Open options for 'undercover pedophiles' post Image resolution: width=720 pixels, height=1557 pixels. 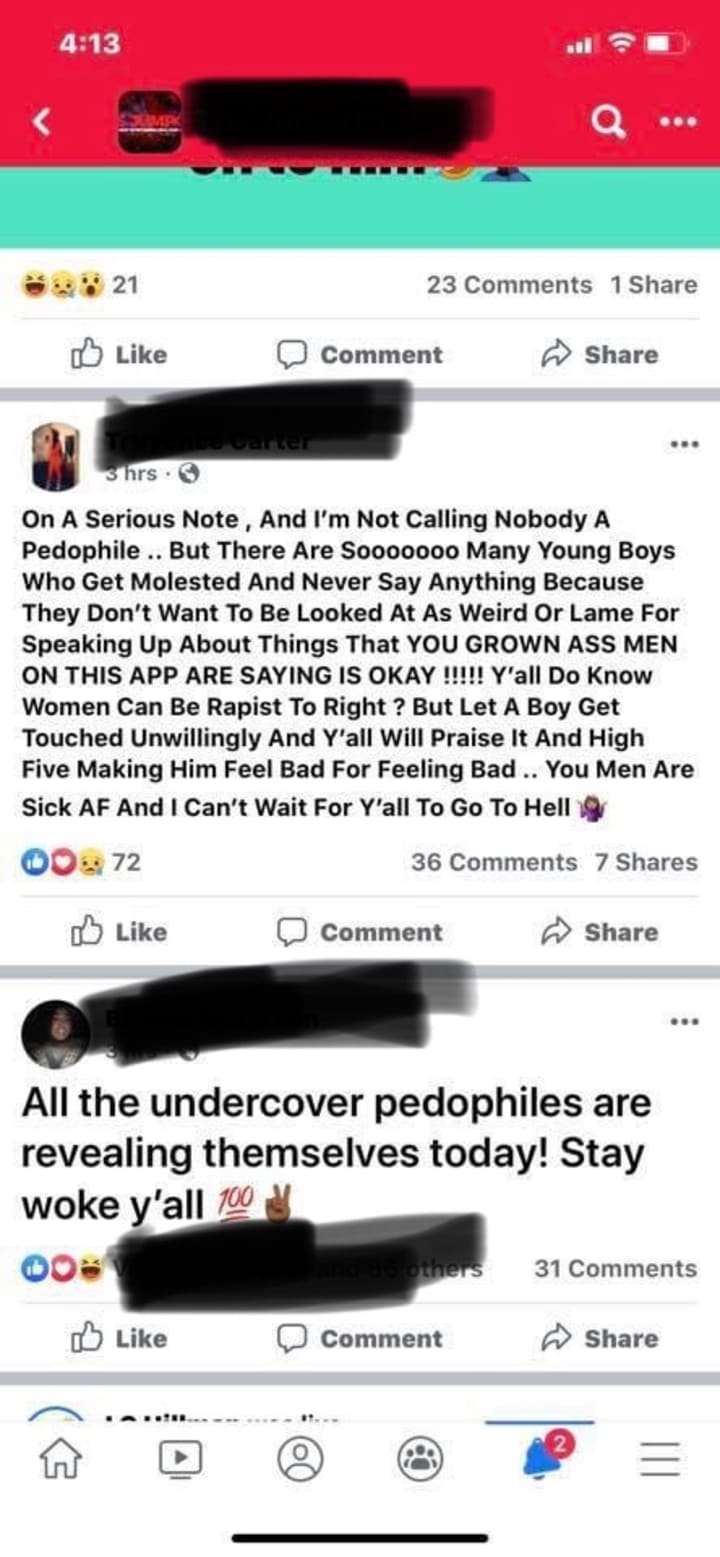click(x=684, y=1021)
